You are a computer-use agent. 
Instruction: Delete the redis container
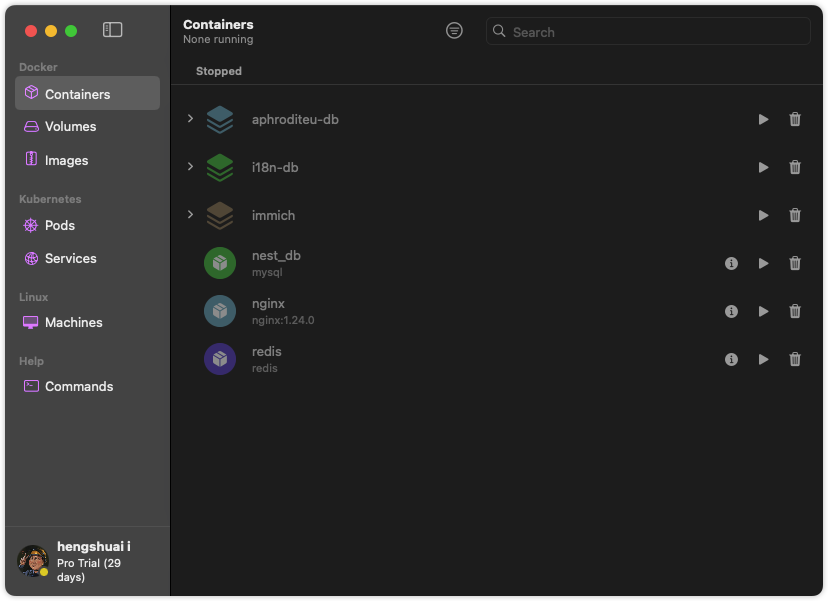(x=795, y=360)
